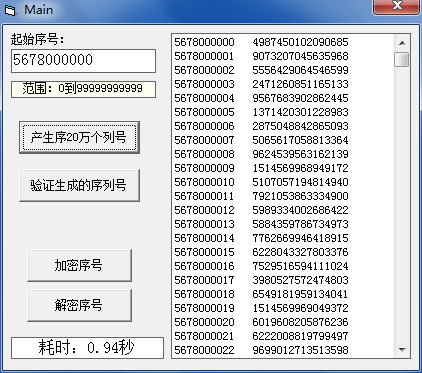Select list row 5678000015
This screenshot has height=373, width=422.
(282, 252)
